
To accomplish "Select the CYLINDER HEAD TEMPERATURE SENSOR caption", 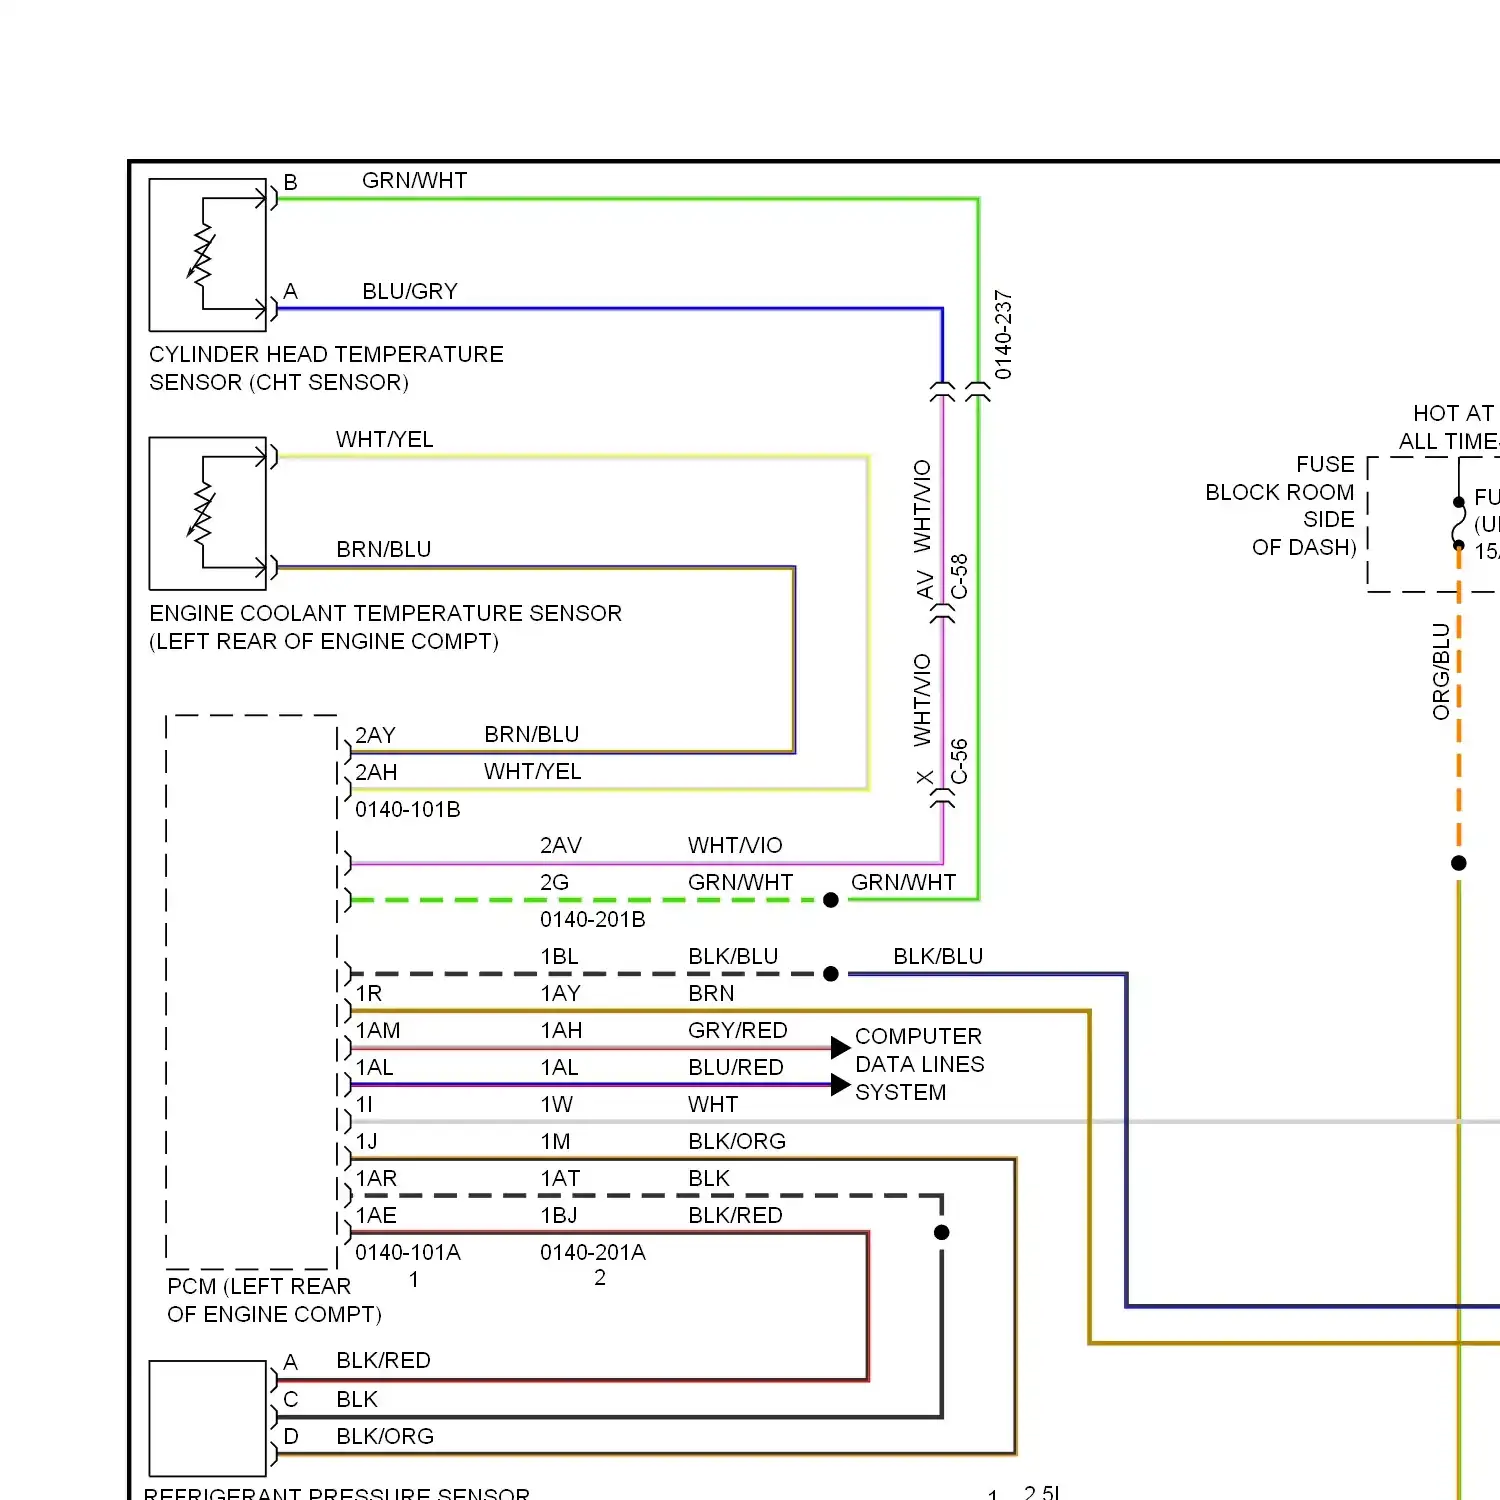I will (326, 368).
